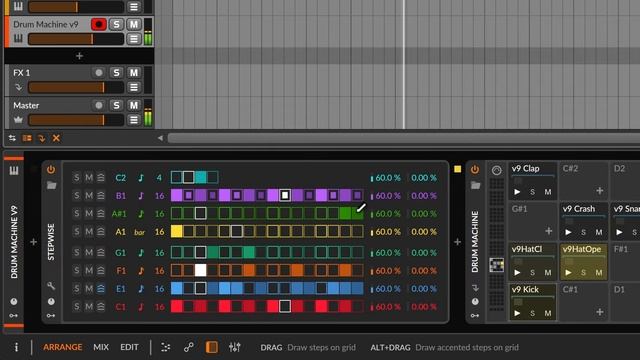Open E1 lane highlighted options icon
The height and width of the screenshot is (360, 640).
point(101,289)
